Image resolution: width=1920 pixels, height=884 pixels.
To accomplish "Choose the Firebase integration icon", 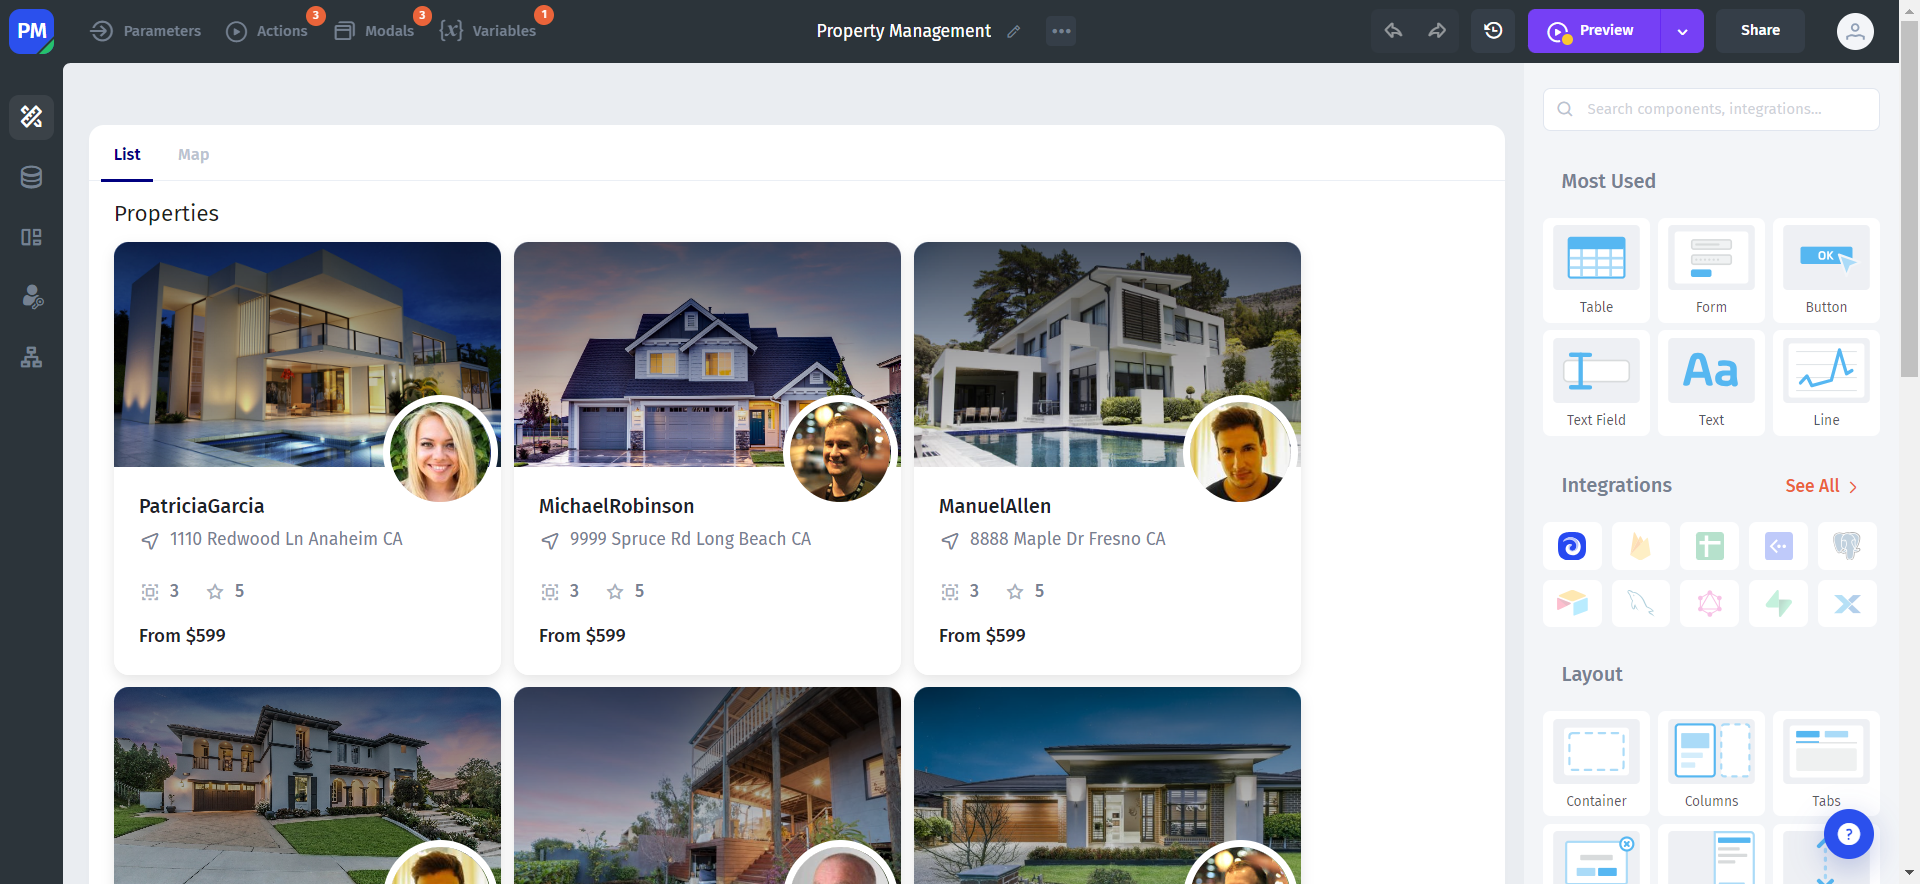I will pos(1641,546).
